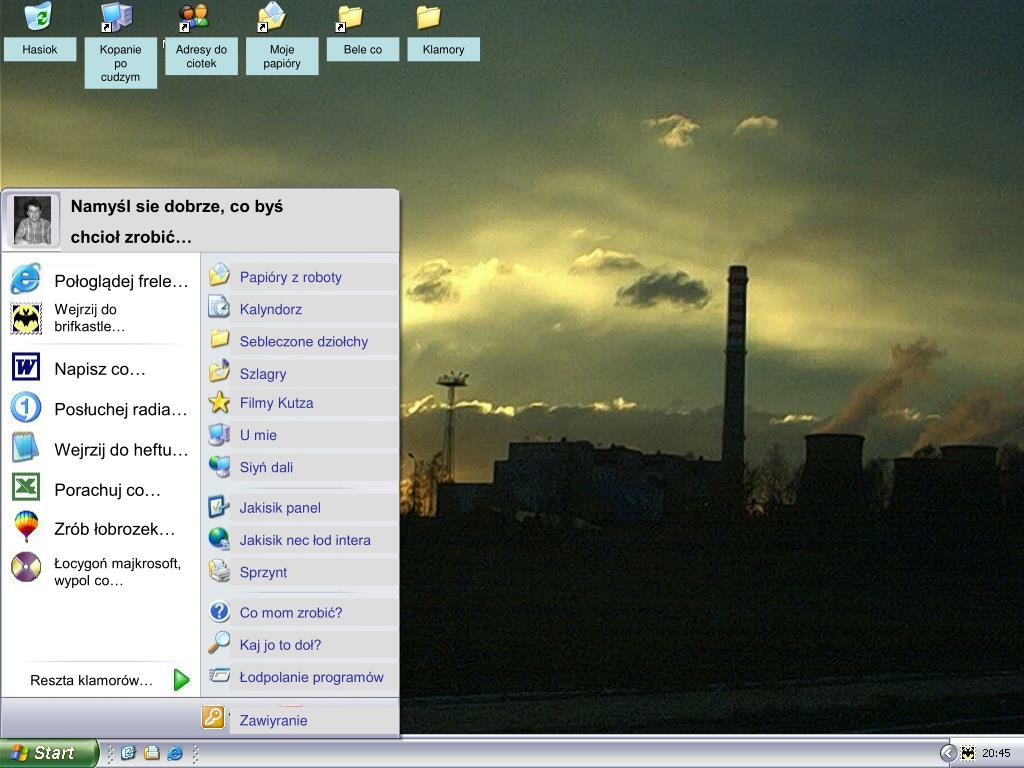Open the Adresy do ciotek desktop icon
This screenshot has width=1024, height=768.
(x=194, y=17)
